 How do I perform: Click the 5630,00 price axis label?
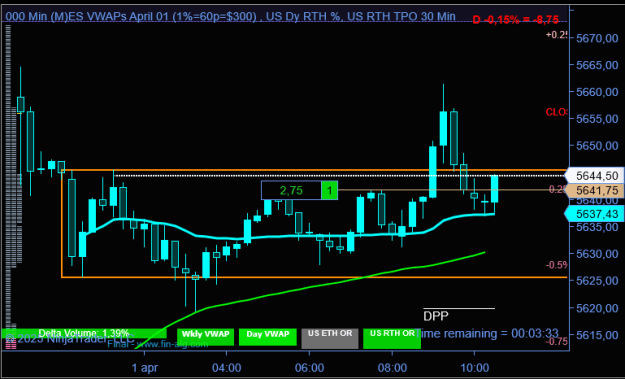coord(597,254)
